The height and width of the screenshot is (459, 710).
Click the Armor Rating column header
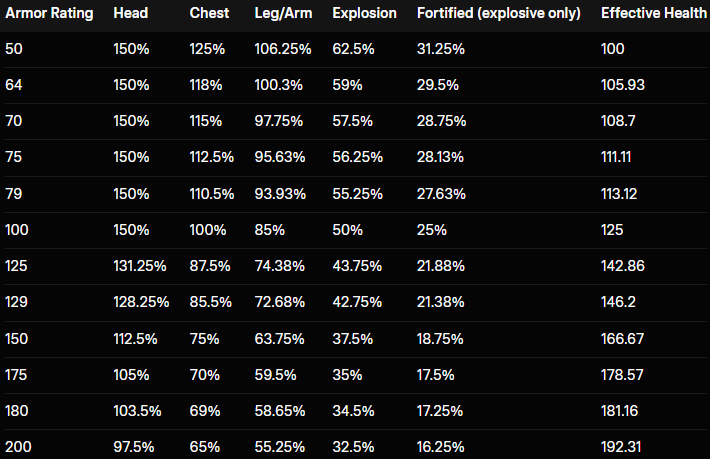[49, 14]
